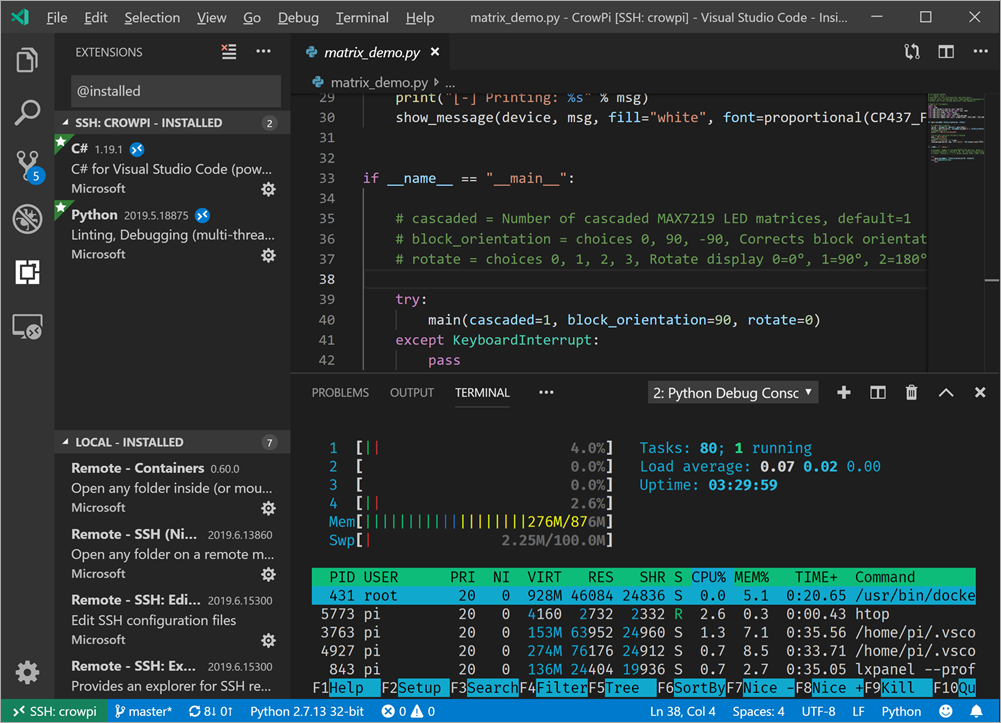This screenshot has width=1001, height=723.
Task: Open changes compare icon in editor toolbar
Action: point(912,52)
